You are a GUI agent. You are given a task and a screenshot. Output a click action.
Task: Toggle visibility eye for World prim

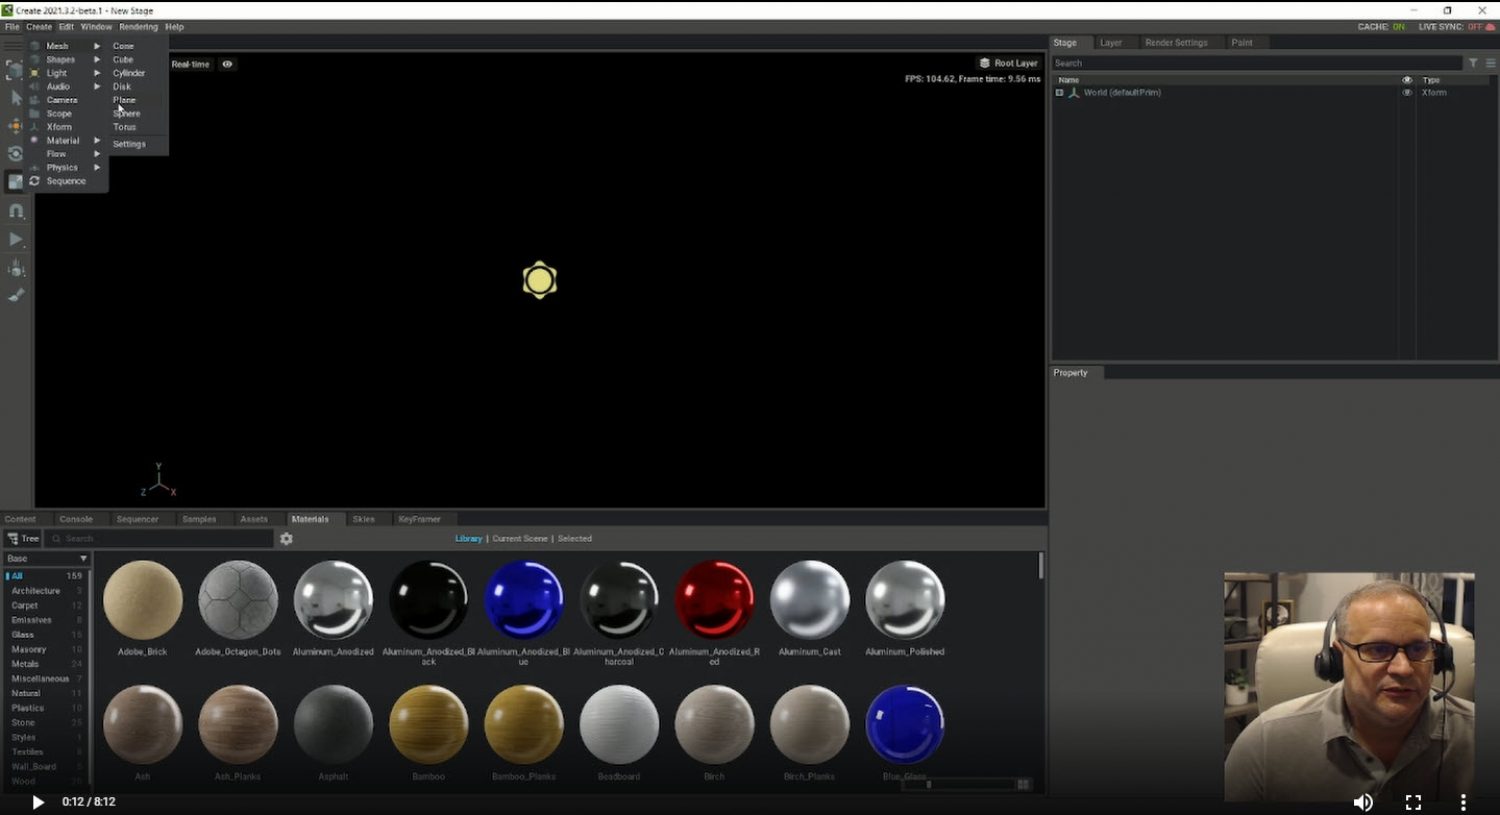point(1407,93)
